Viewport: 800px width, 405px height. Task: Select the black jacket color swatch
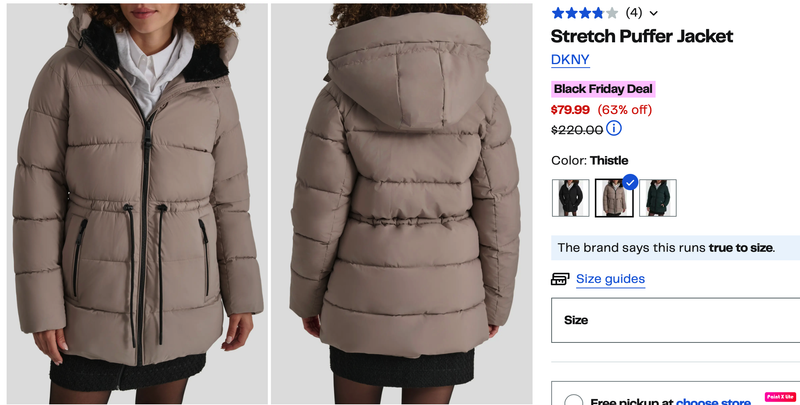click(x=570, y=198)
